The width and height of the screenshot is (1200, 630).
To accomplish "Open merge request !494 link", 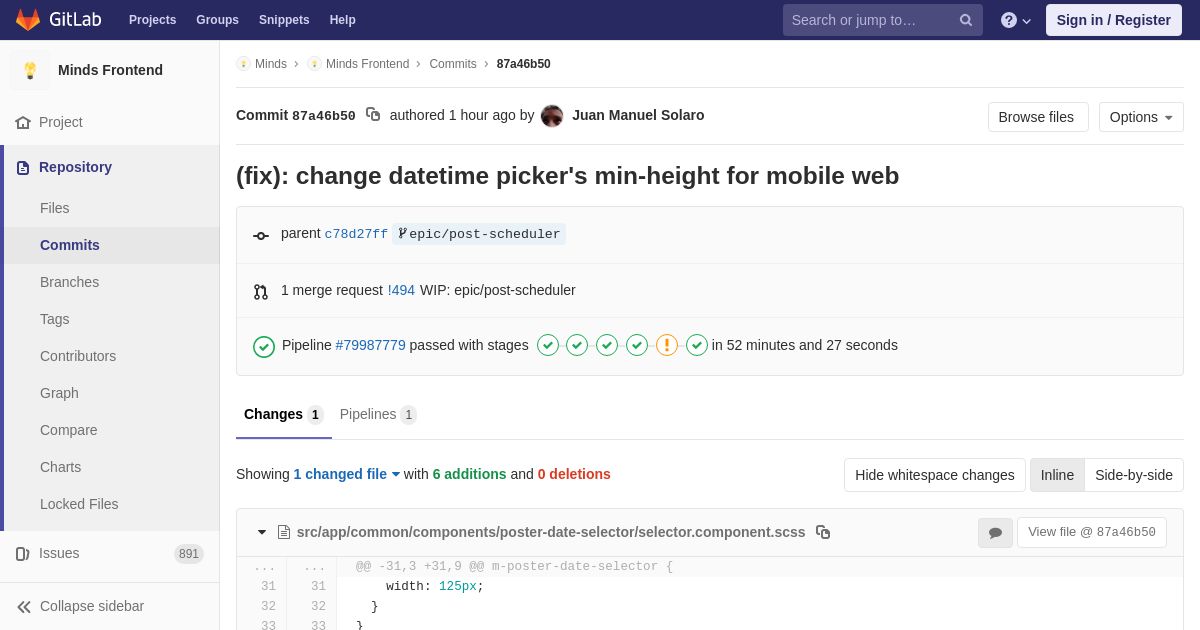I will tap(401, 290).
